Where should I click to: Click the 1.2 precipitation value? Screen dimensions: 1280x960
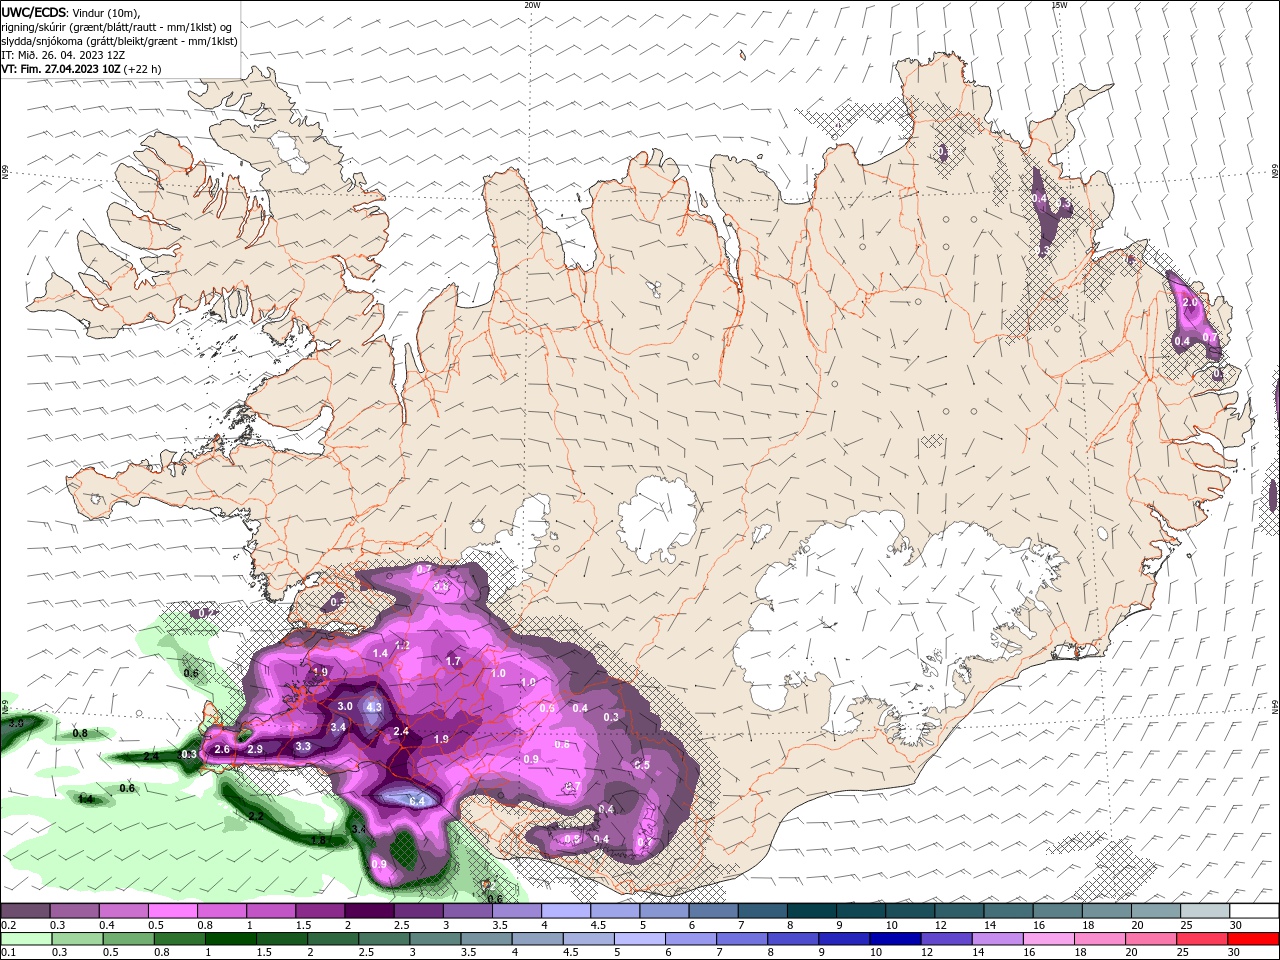403,646
